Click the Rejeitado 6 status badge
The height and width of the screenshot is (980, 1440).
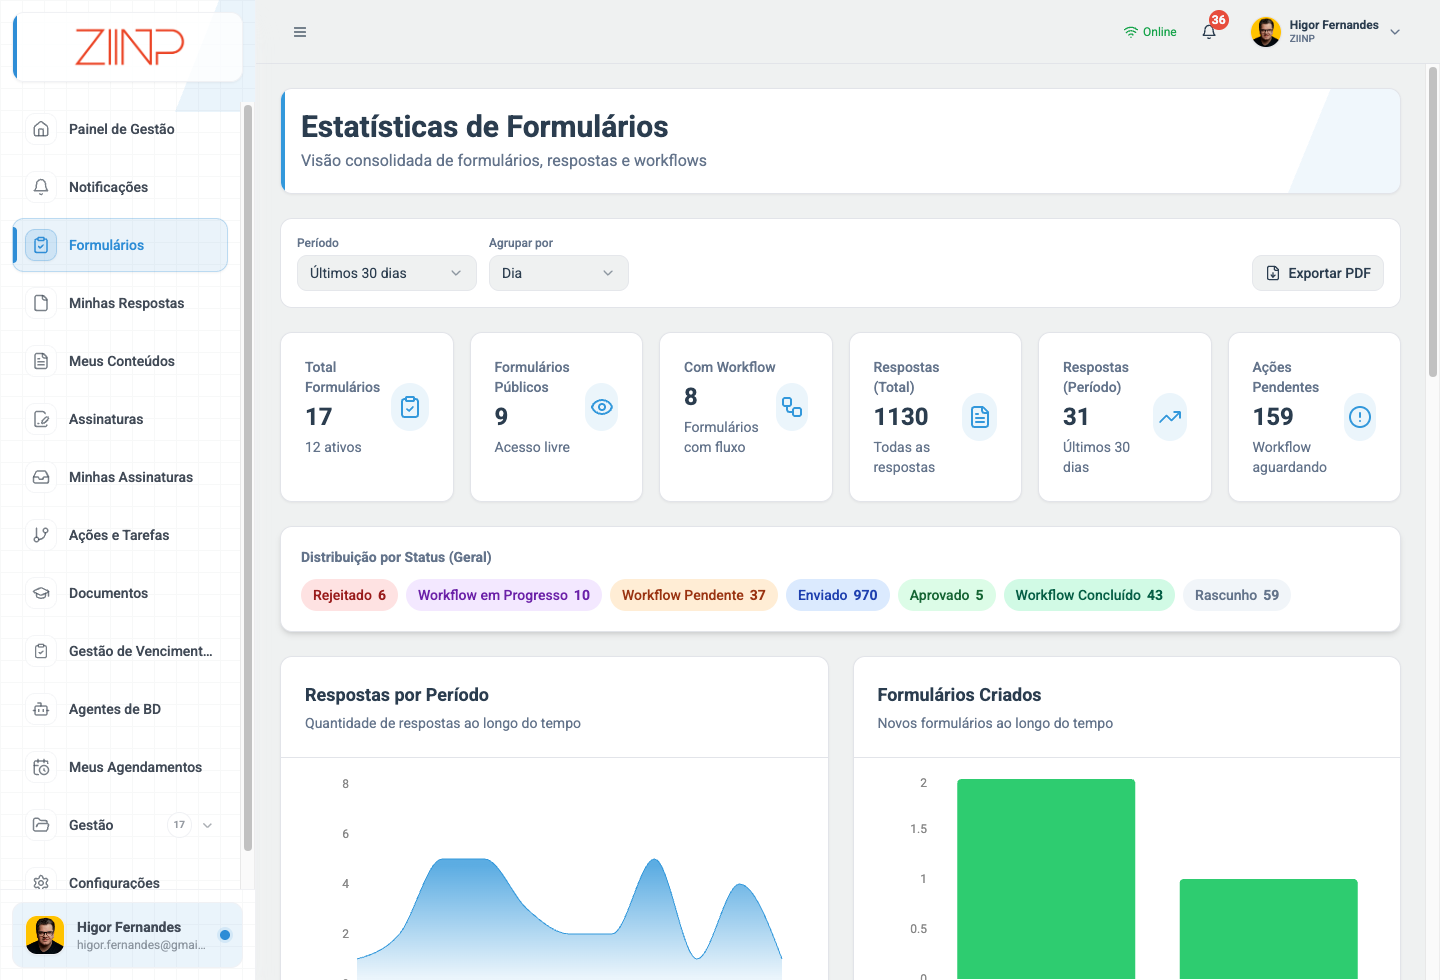pos(349,595)
